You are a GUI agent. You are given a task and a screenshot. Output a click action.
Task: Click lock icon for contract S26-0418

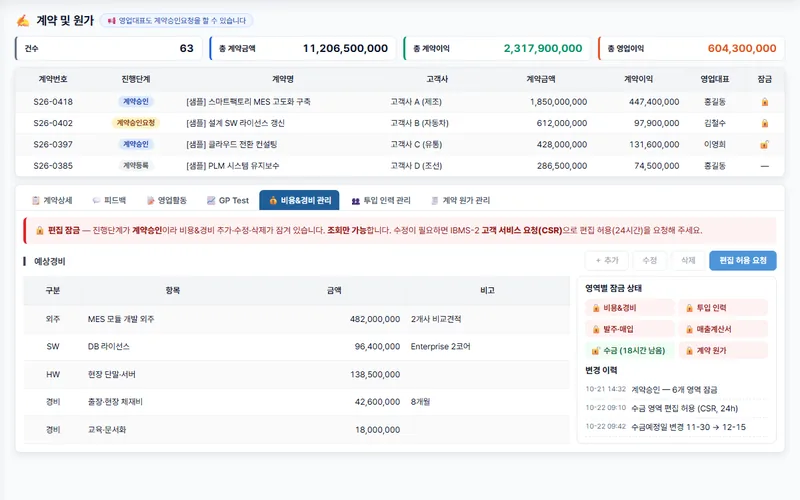click(764, 102)
